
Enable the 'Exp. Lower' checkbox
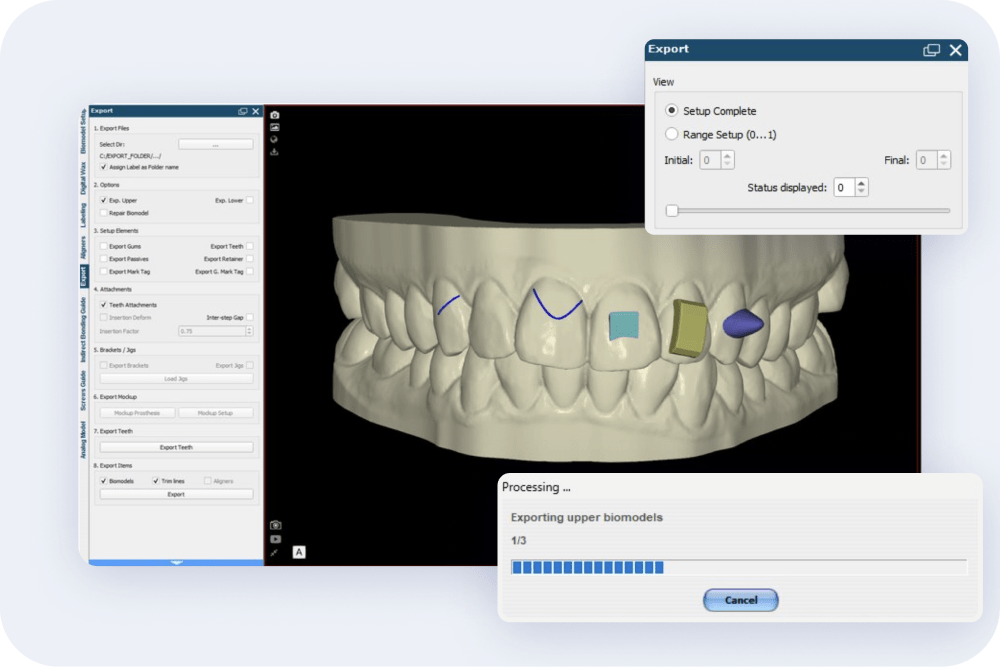coord(250,200)
